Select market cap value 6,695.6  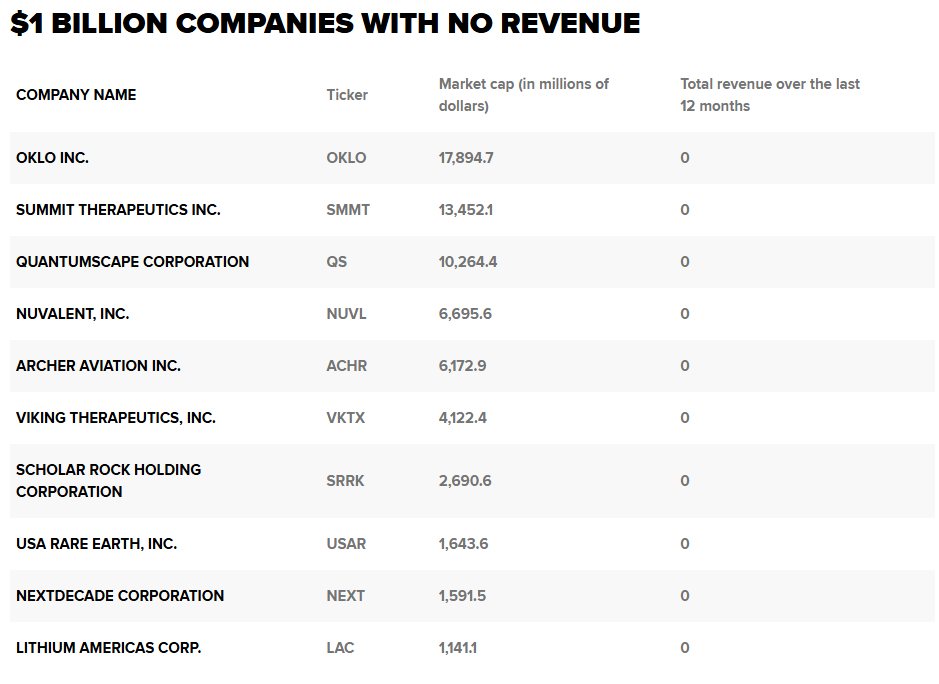click(465, 314)
